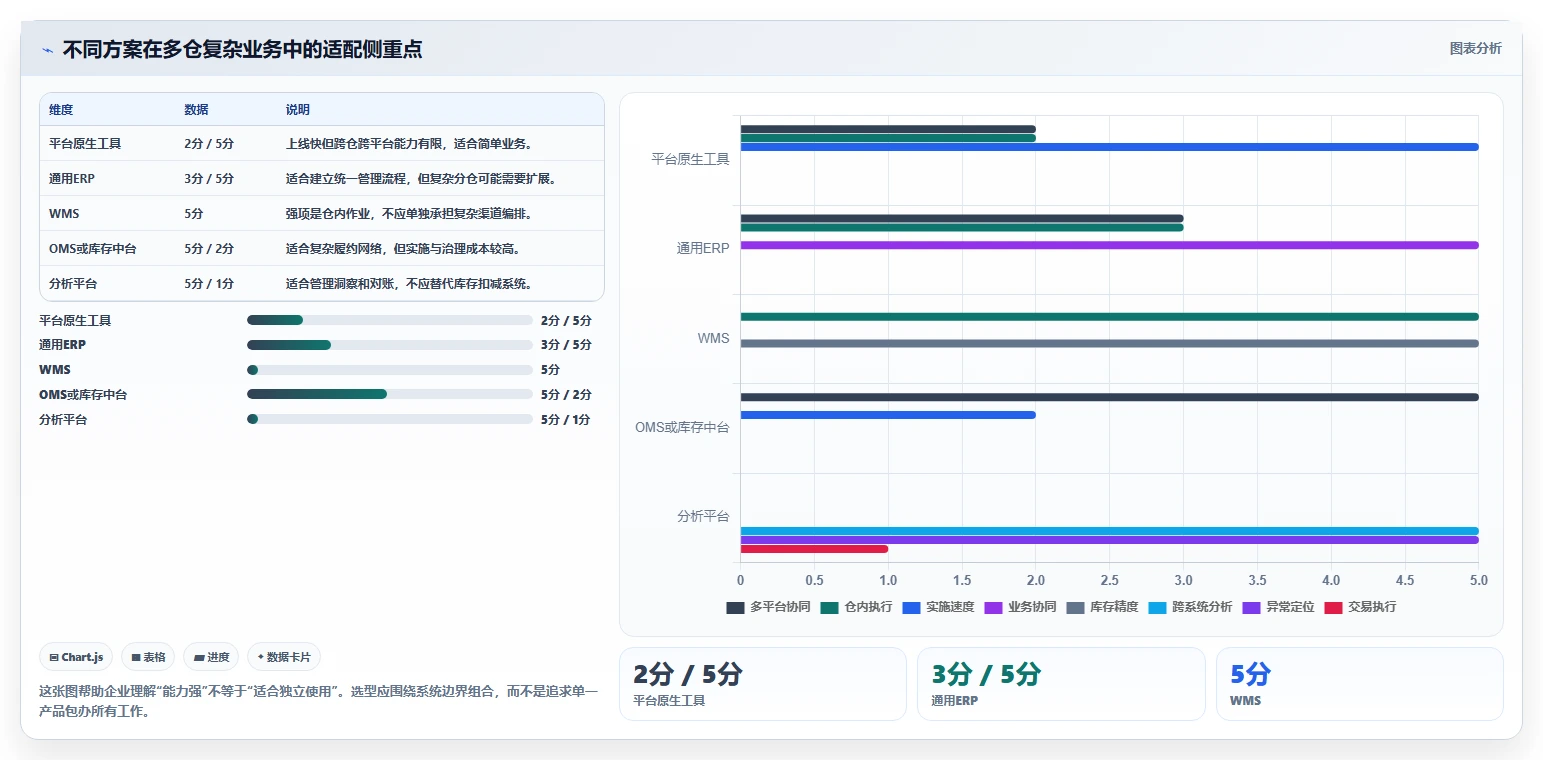Screen dimensions: 1543x760
Task: Click the 平台原生工具 progress bar
Action: click(390, 320)
